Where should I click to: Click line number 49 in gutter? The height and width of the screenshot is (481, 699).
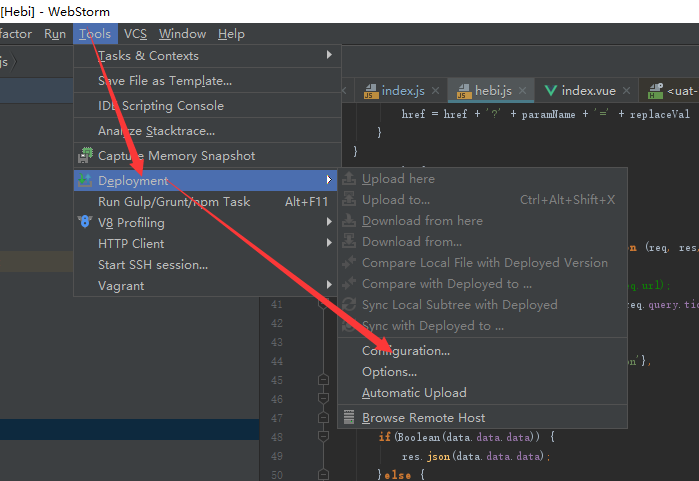tap(277, 456)
